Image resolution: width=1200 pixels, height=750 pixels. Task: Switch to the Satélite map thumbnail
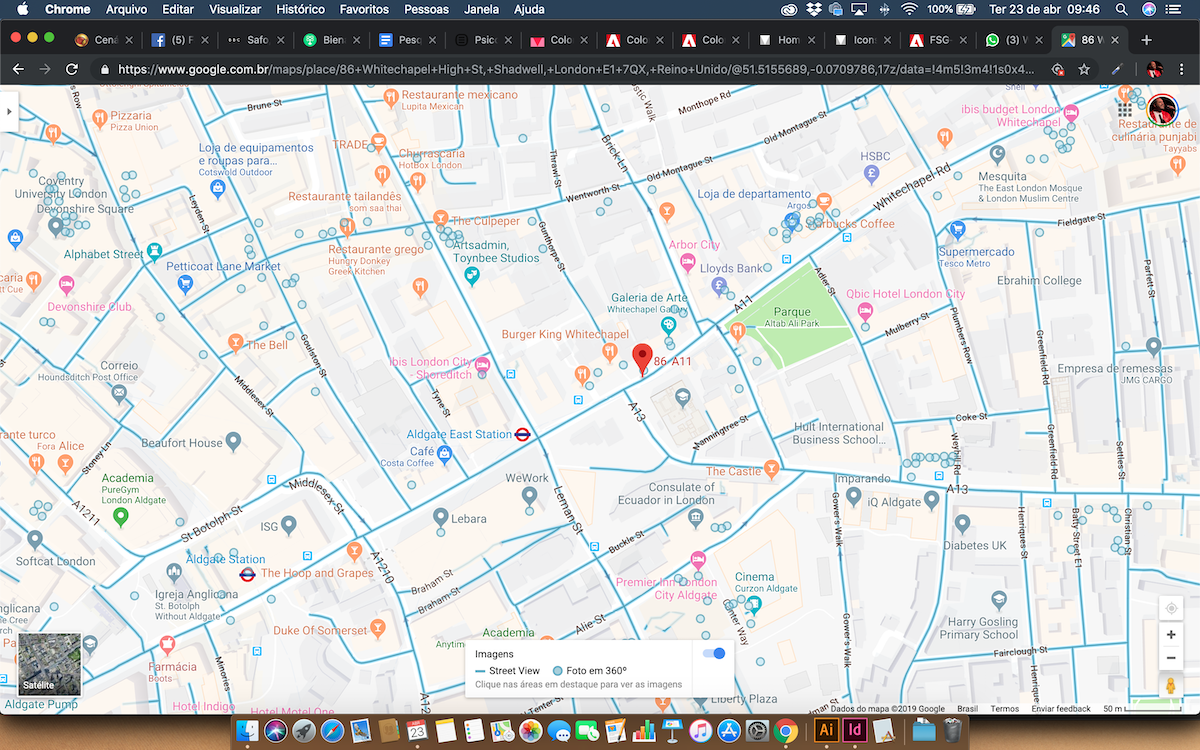pos(50,663)
